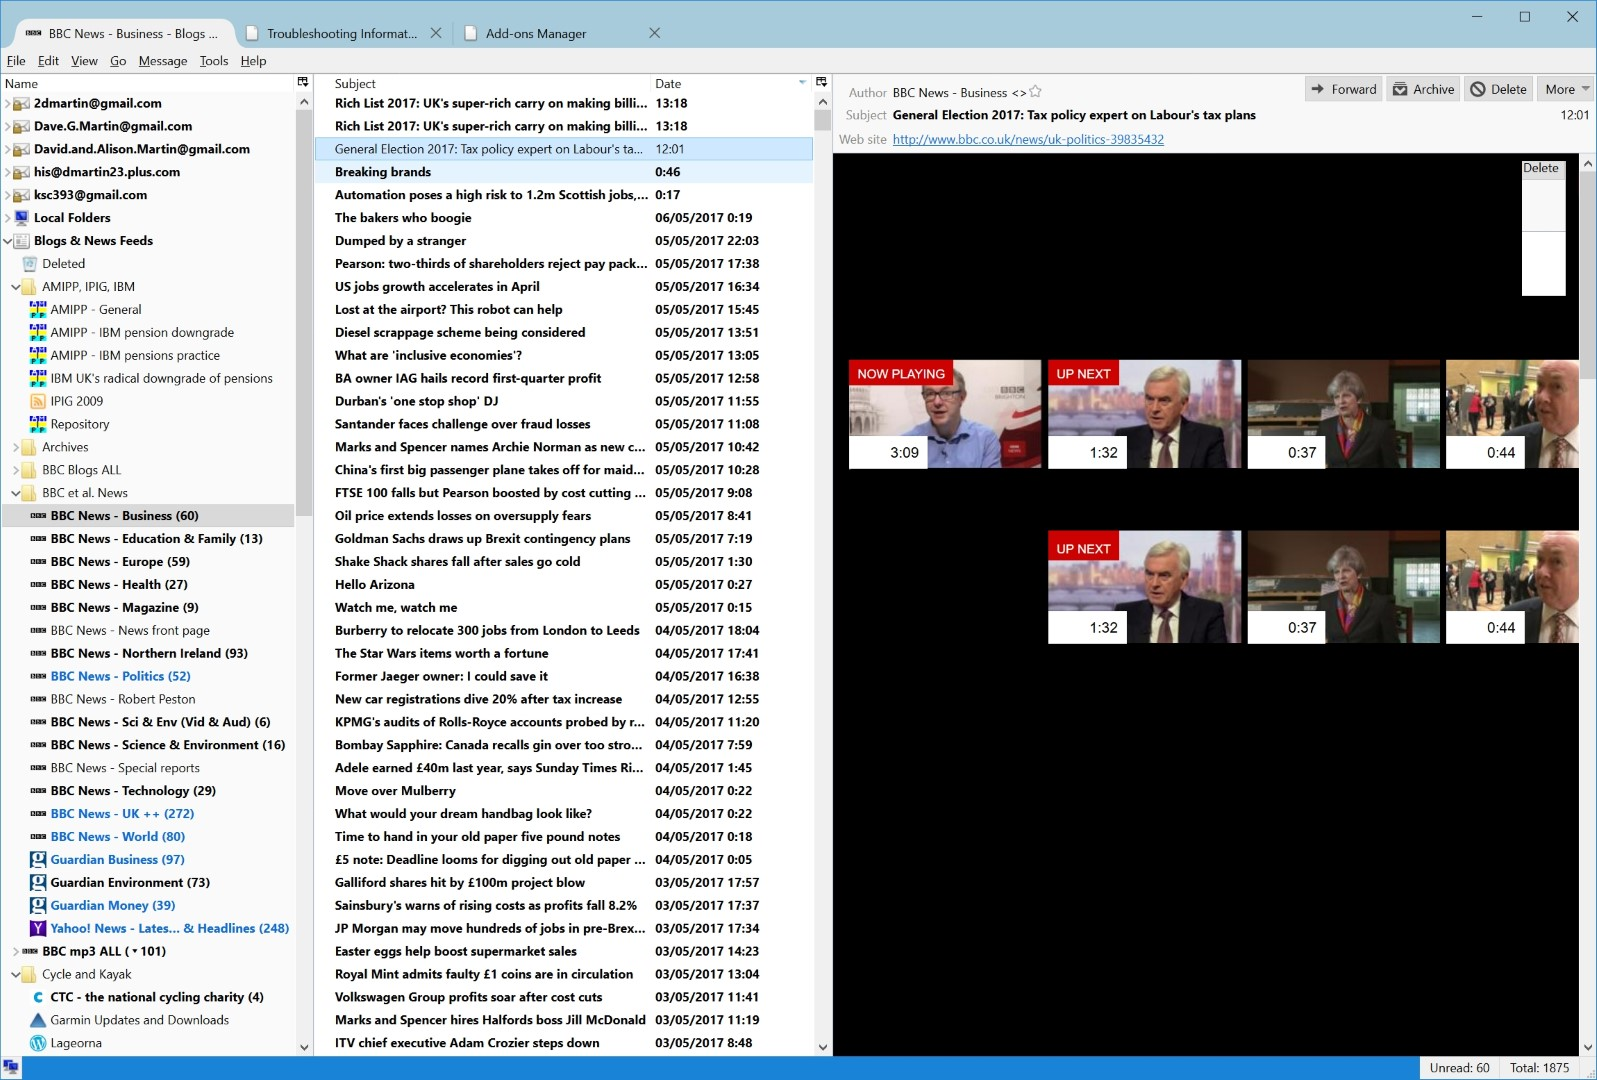Click the Yahoo! News feed icon

(x=38, y=928)
